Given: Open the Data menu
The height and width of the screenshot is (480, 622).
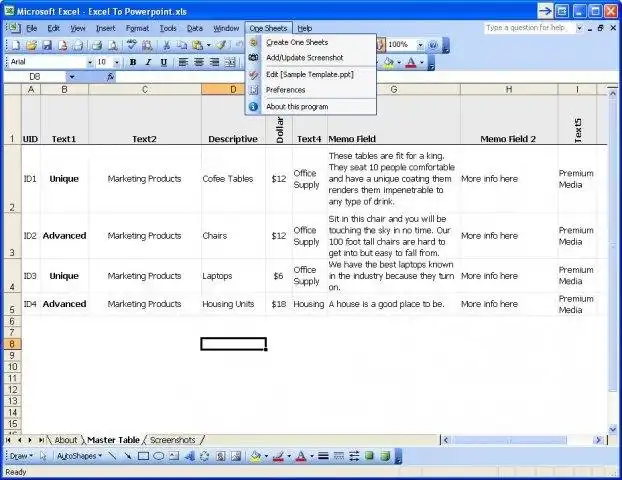Looking at the screenshot, I should coord(195,28).
